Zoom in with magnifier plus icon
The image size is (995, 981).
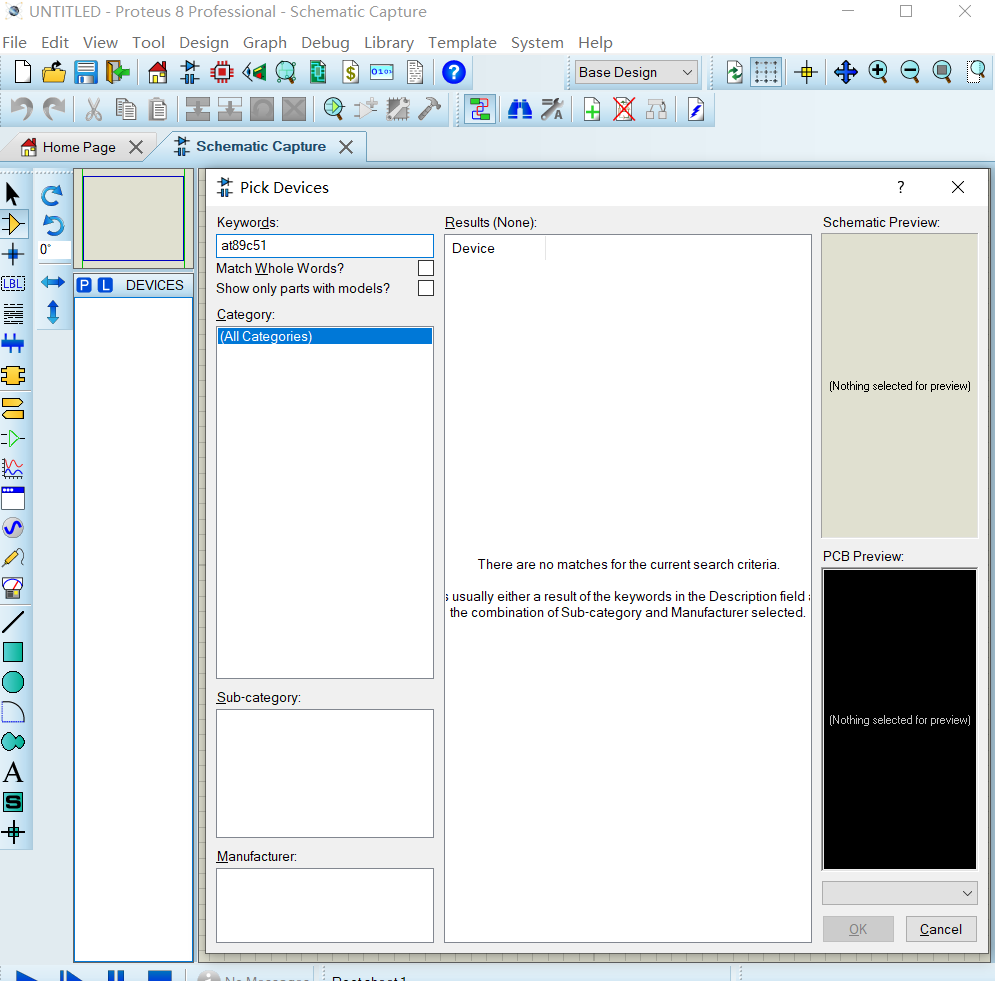pos(878,72)
